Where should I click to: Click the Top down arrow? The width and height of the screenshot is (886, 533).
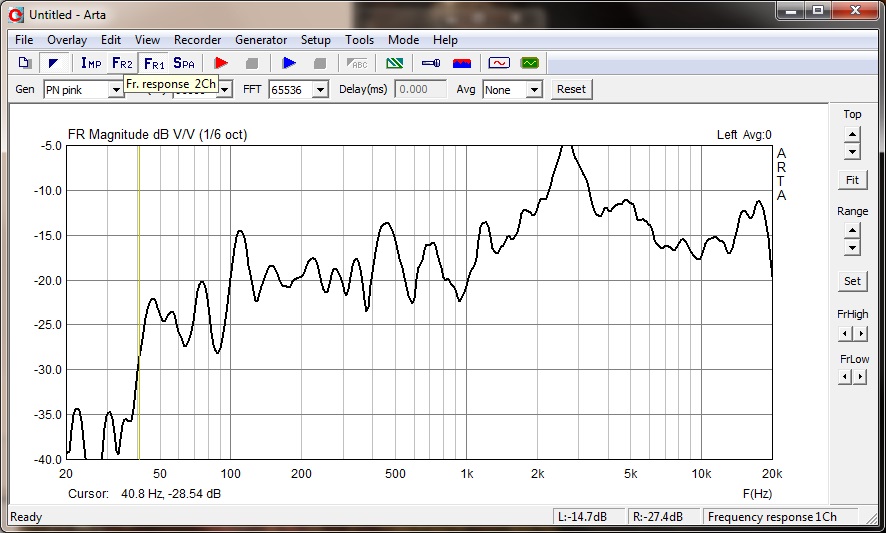pos(852,151)
